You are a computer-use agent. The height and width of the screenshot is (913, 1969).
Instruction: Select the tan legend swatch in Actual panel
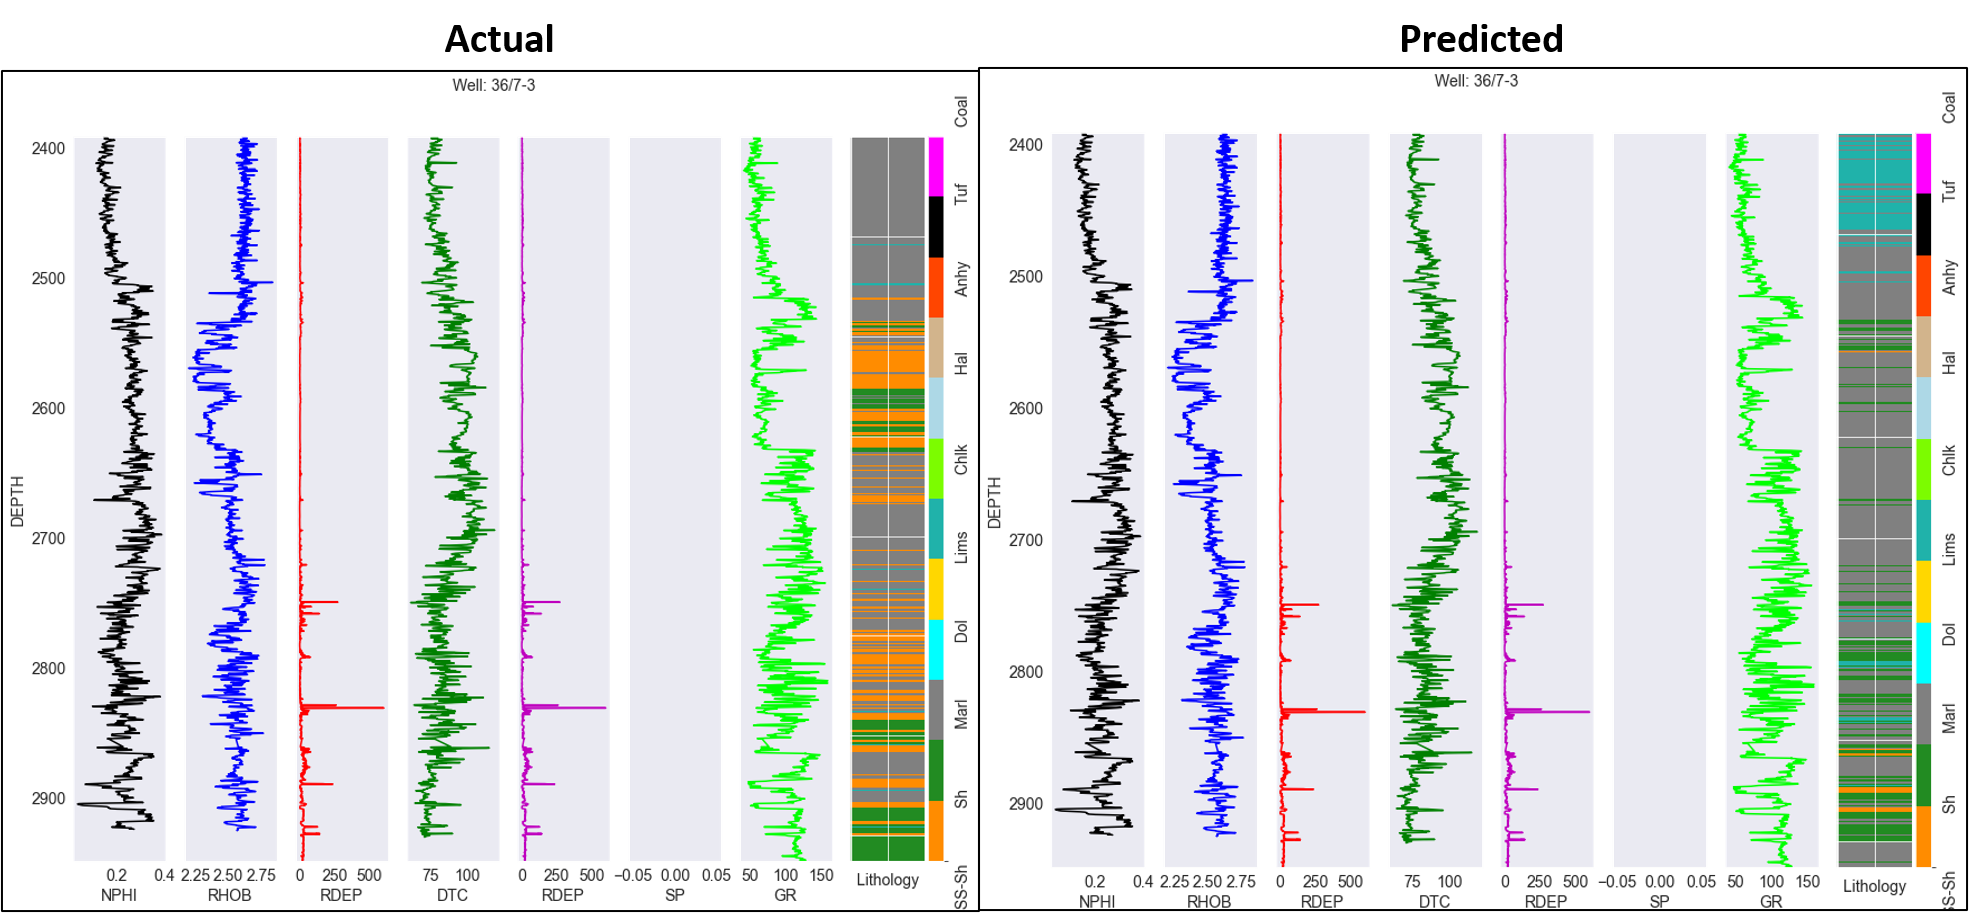click(x=936, y=348)
